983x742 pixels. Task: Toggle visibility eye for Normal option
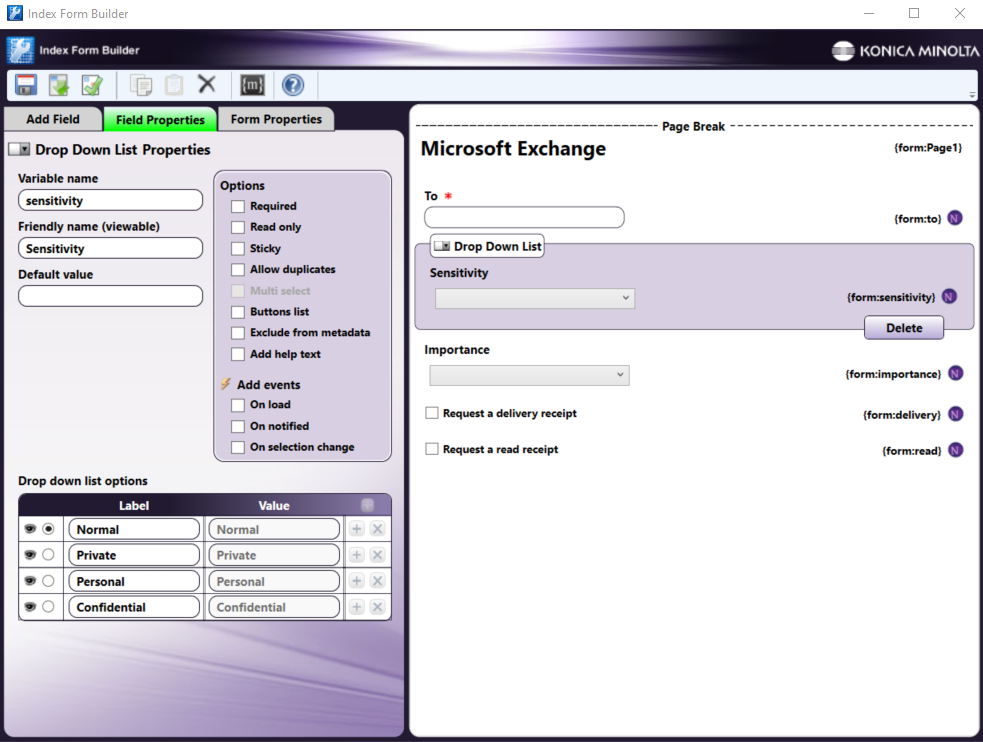29,529
